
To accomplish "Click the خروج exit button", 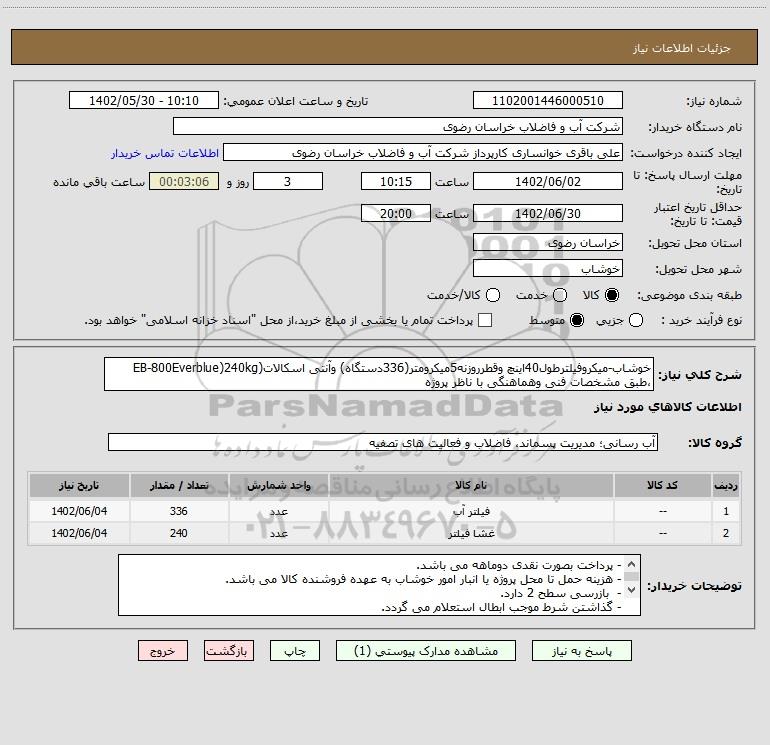I will click(x=163, y=651).
